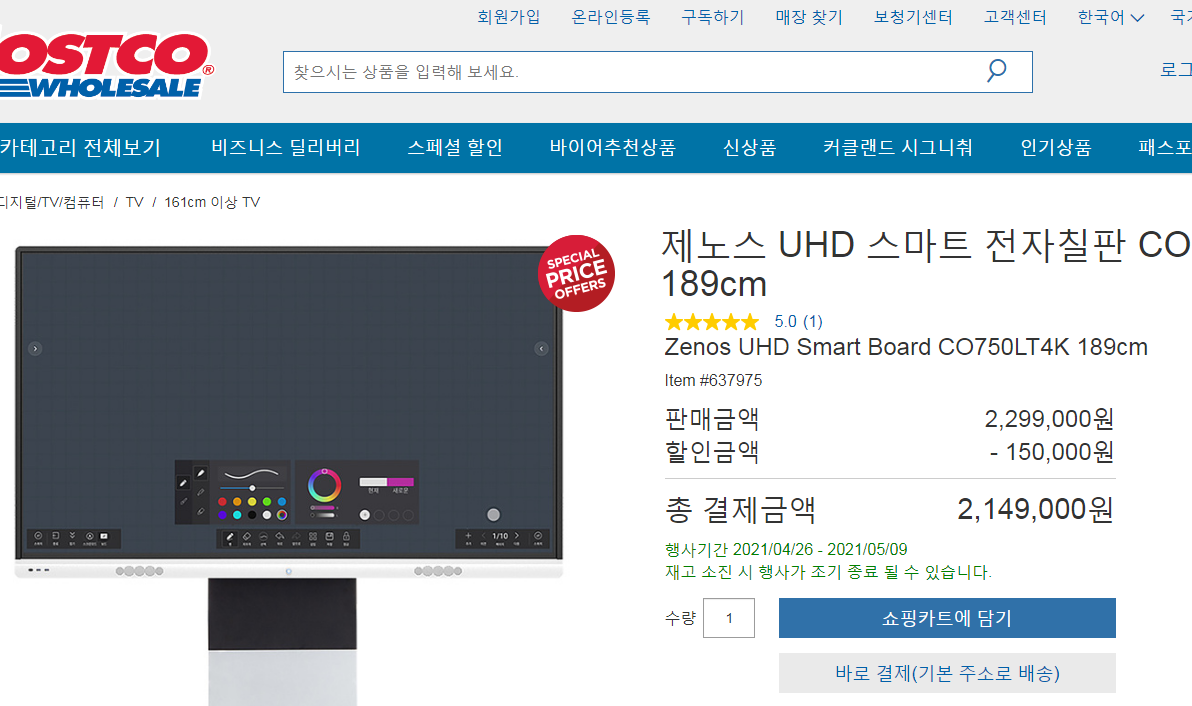The image size is (1192, 706).
Task: Open 신상품 menu item
Action: coord(750,147)
